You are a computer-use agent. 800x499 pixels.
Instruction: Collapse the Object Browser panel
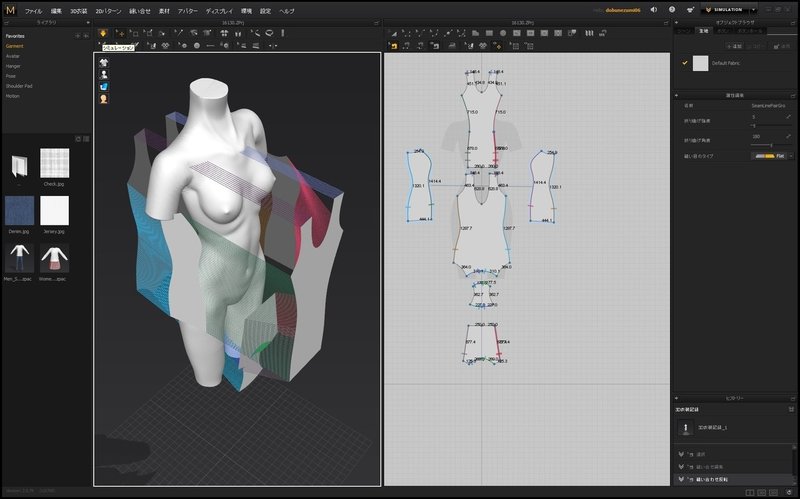coord(676,21)
